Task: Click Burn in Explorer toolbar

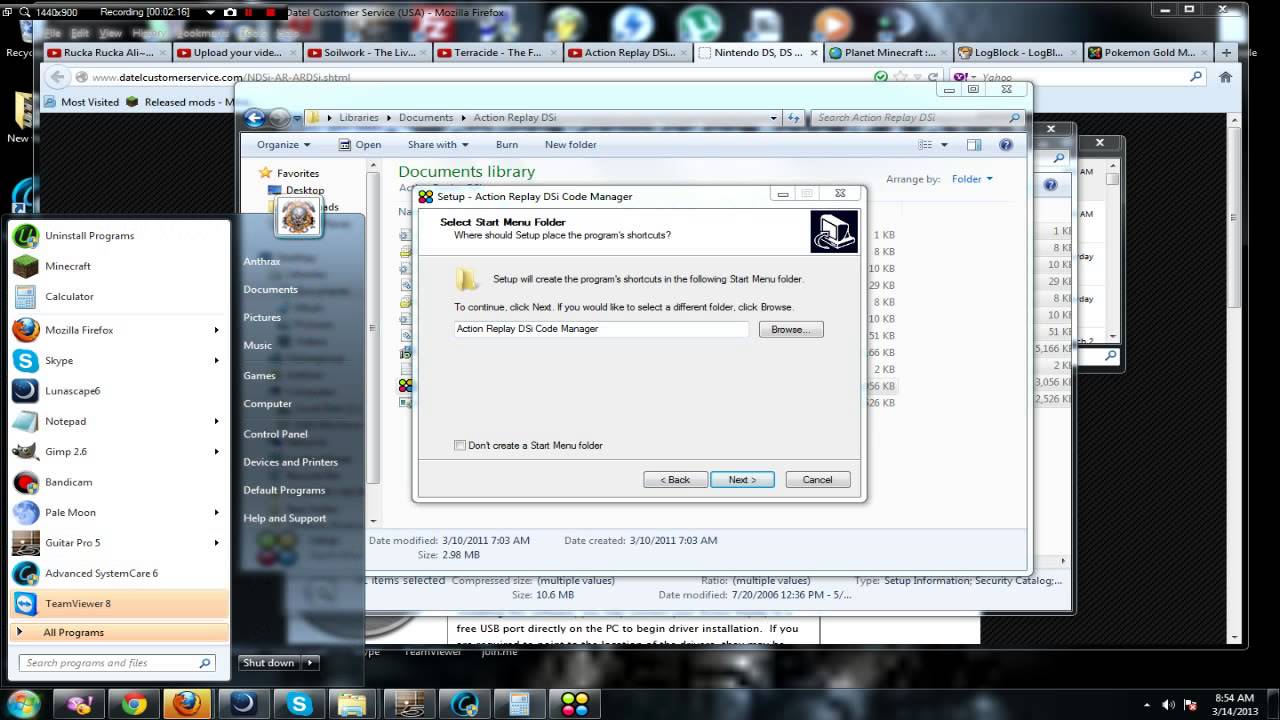Action: [507, 145]
